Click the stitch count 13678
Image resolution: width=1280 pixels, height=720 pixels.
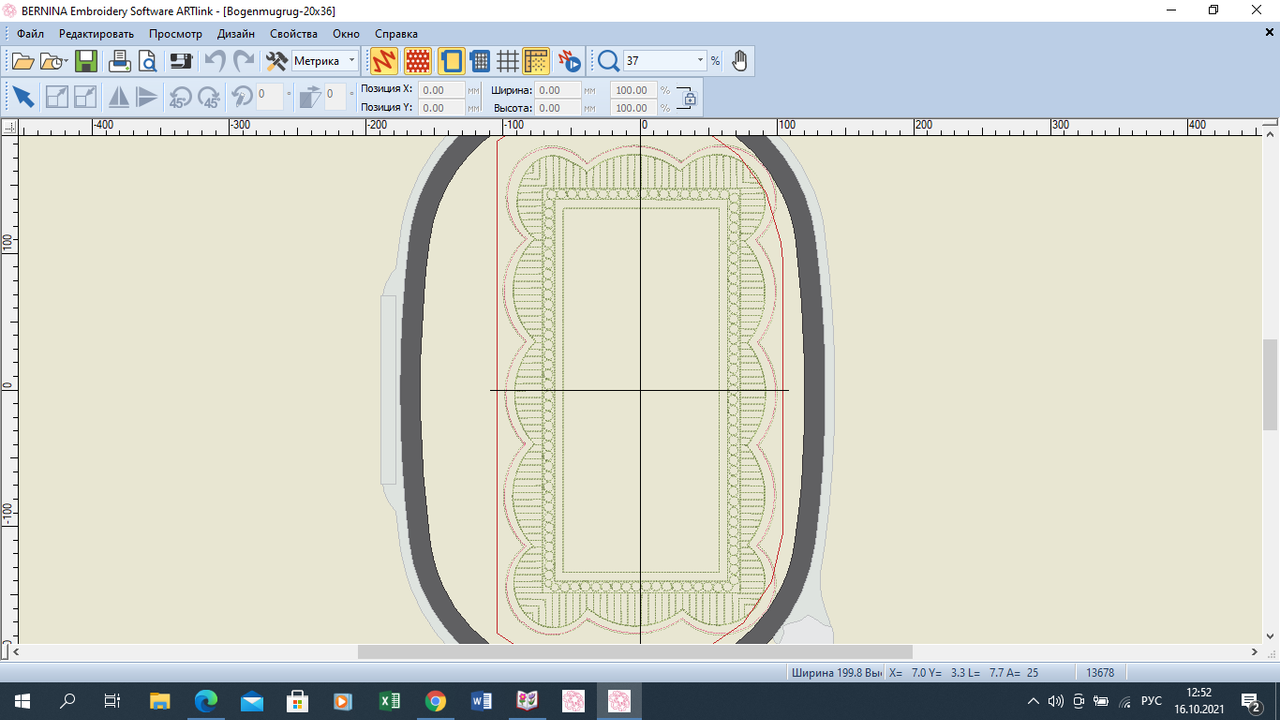pos(1100,673)
